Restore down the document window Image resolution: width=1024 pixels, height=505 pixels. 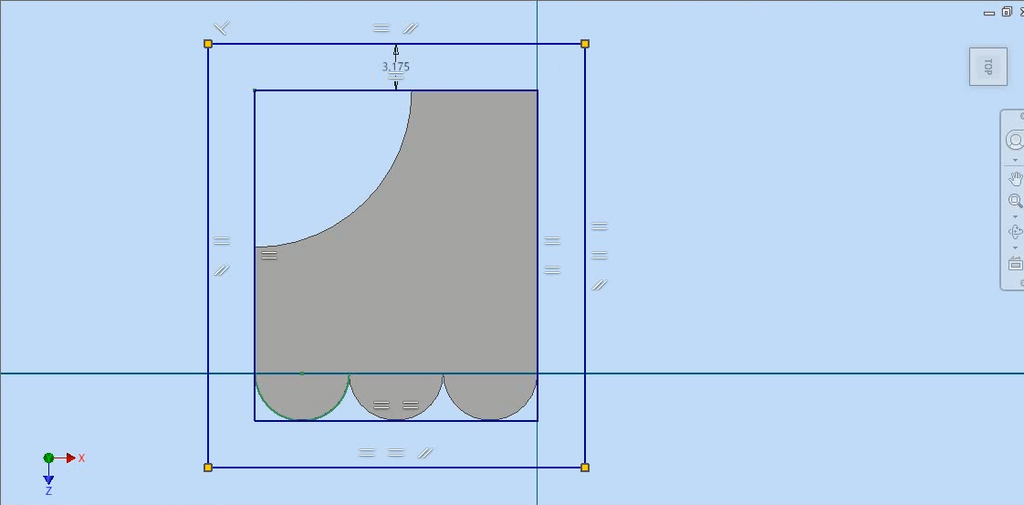[1006, 12]
